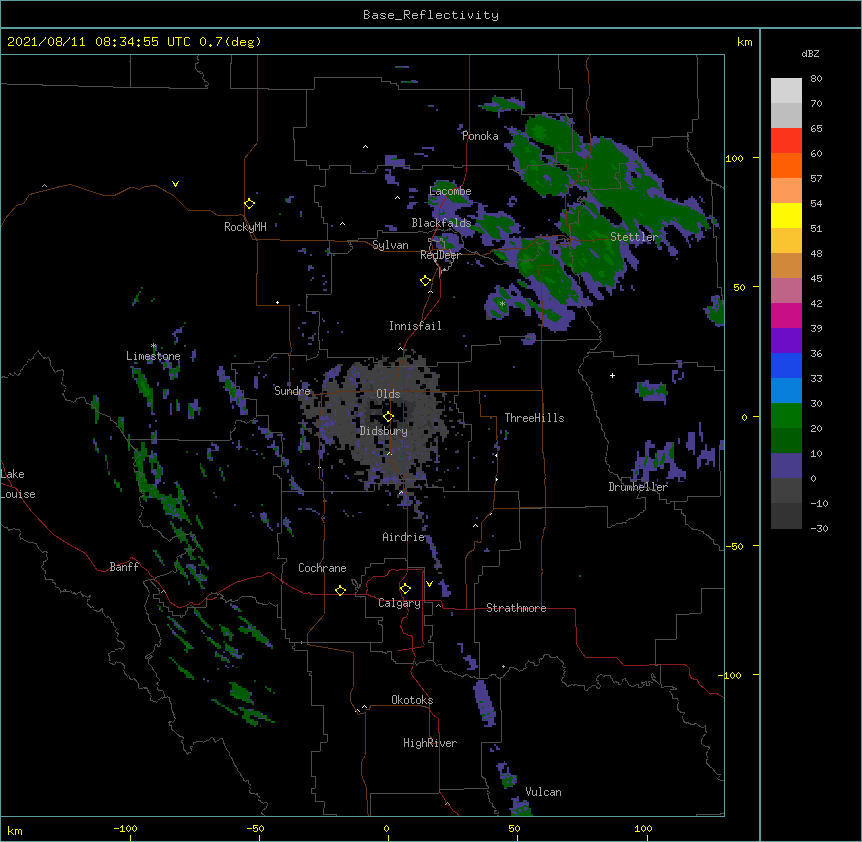The image size is (862, 842).
Task: Click the Sylvan label
Action: click(x=390, y=245)
